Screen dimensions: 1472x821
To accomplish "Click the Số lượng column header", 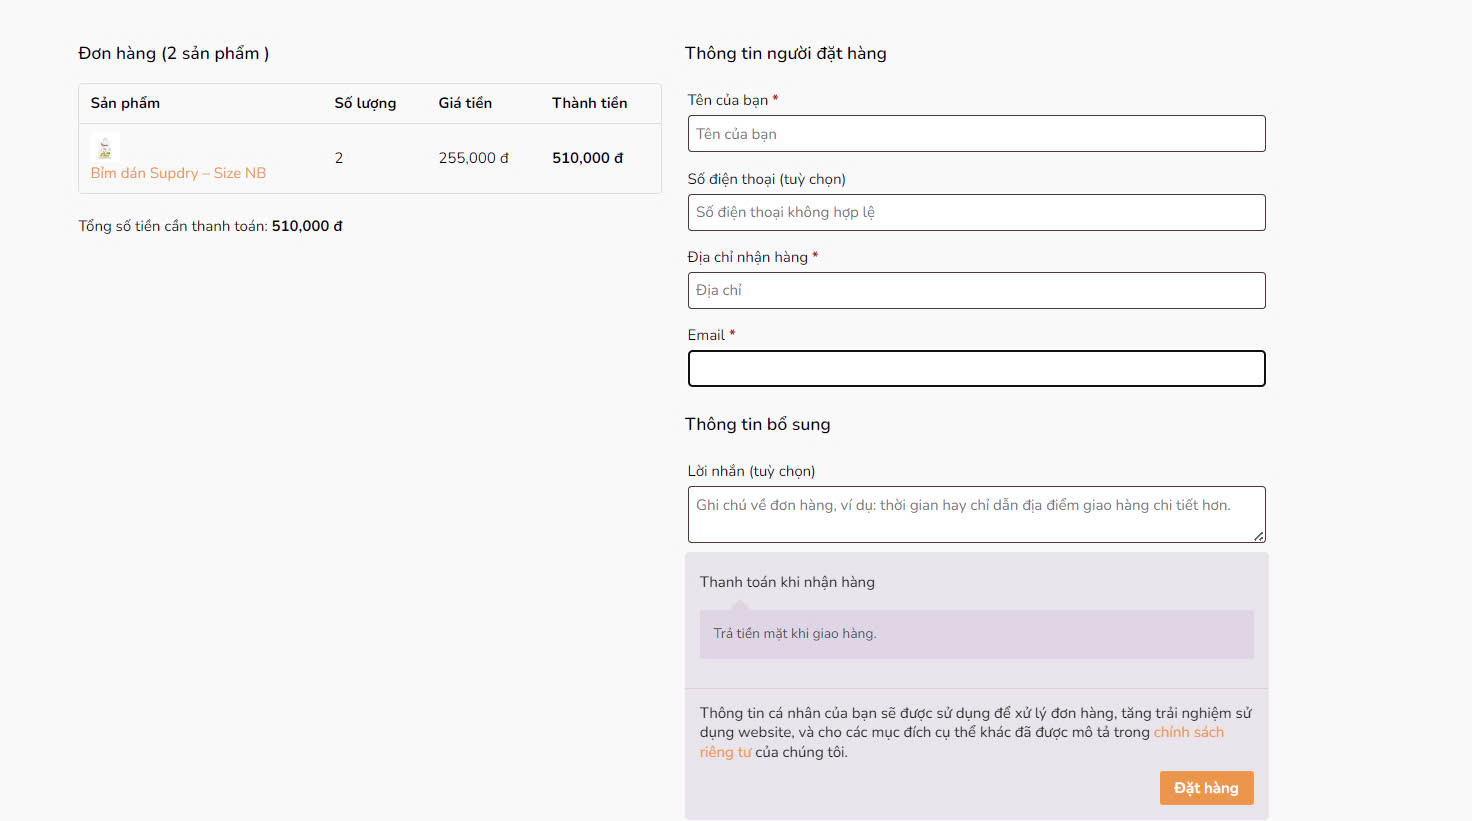I will 365,103.
